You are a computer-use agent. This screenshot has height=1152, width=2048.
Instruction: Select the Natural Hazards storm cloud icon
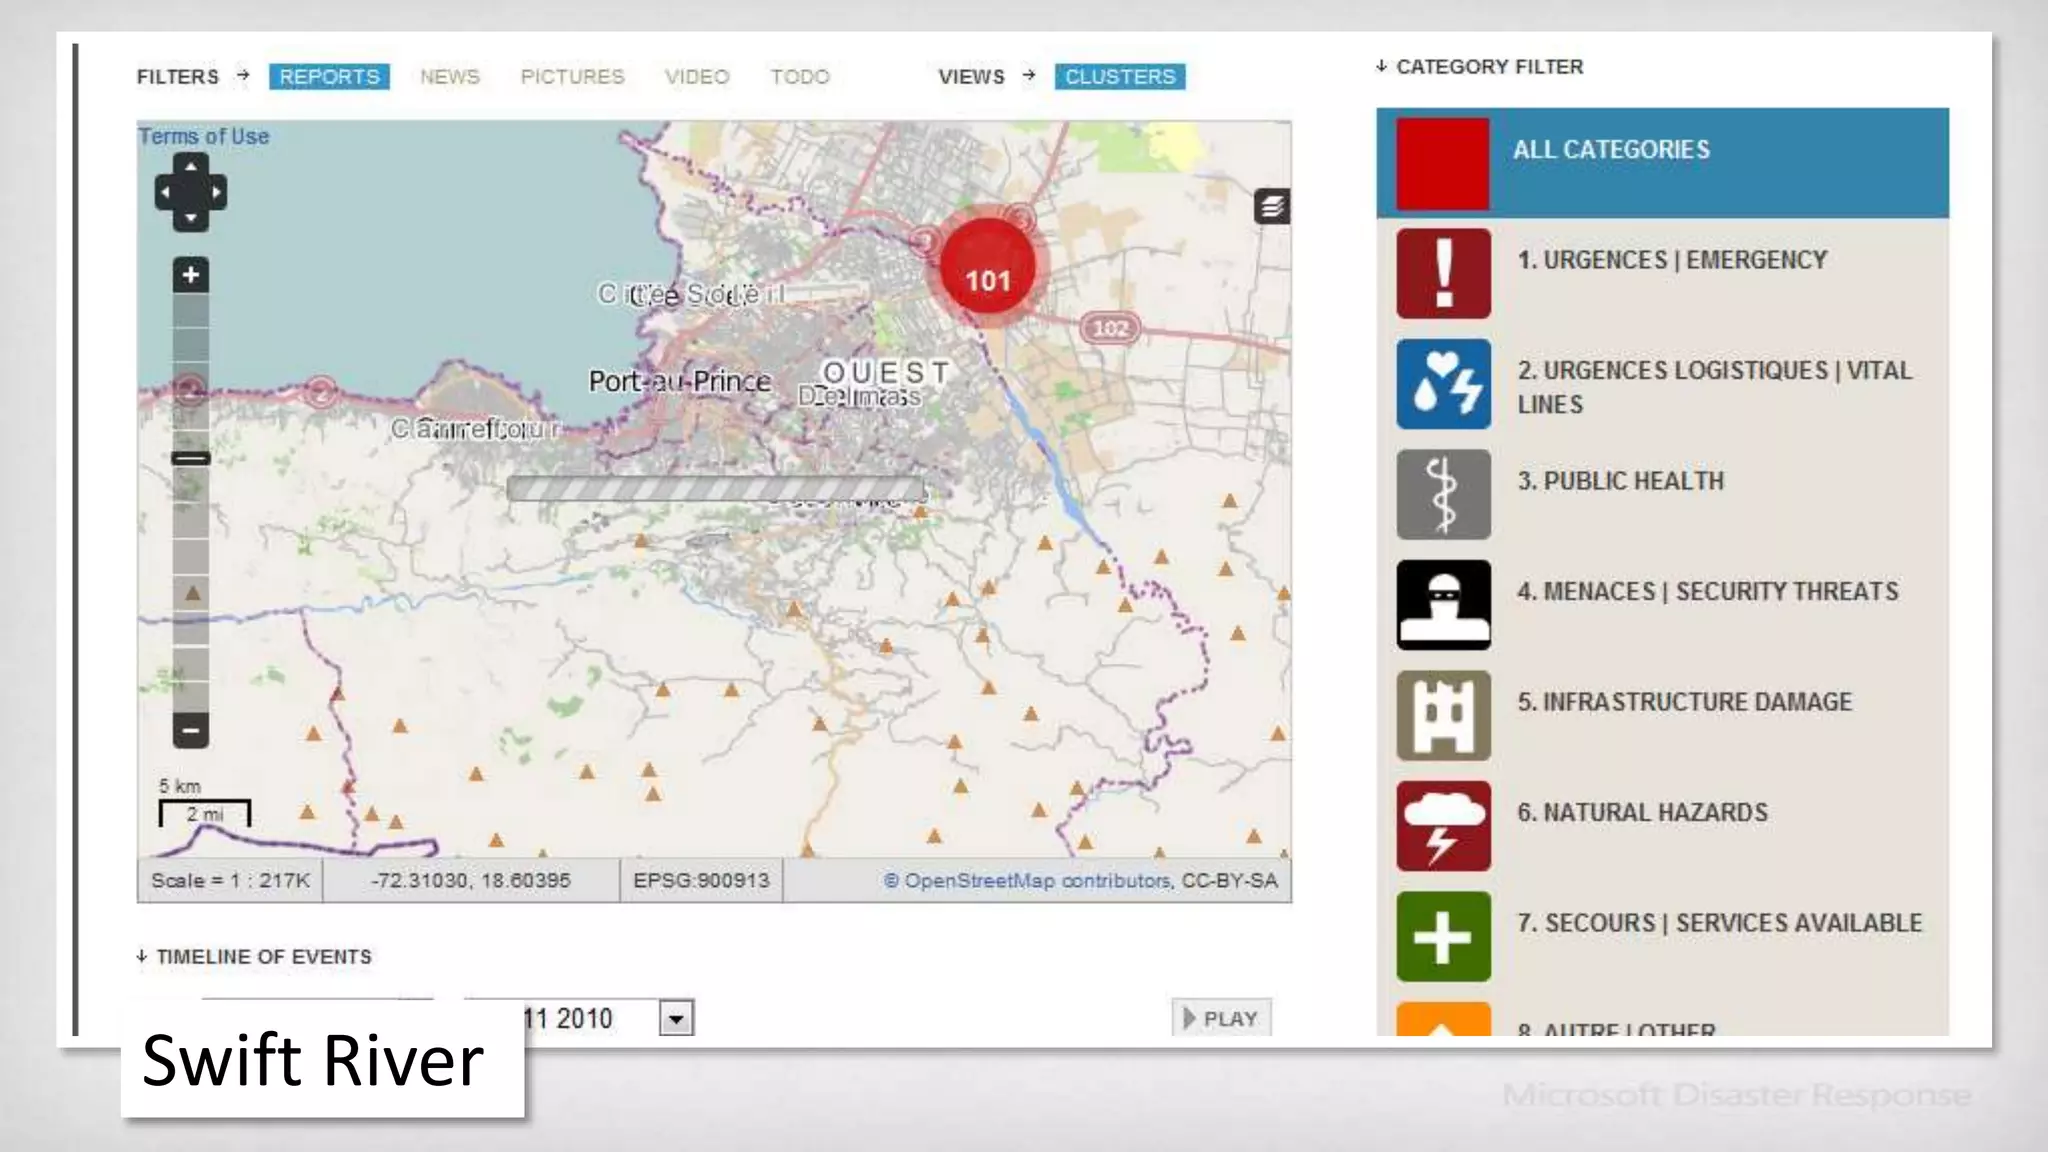click(1443, 826)
